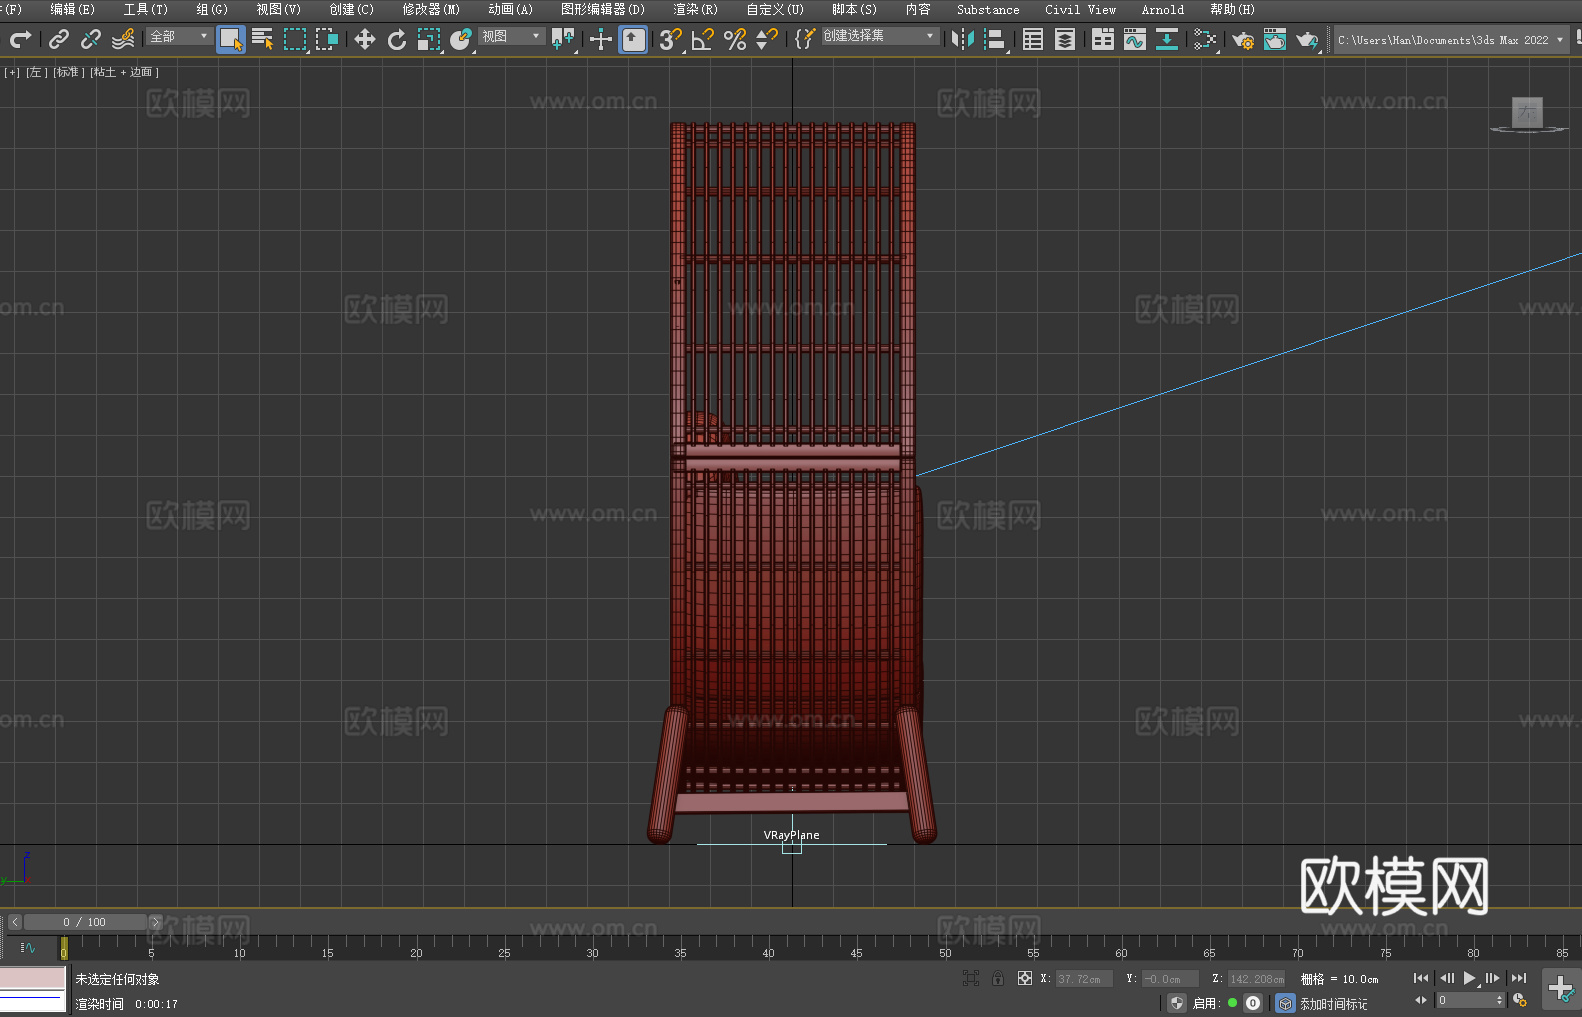Open the Curve Editor
Image resolution: width=1582 pixels, height=1017 pixels.
point(1135,39)
